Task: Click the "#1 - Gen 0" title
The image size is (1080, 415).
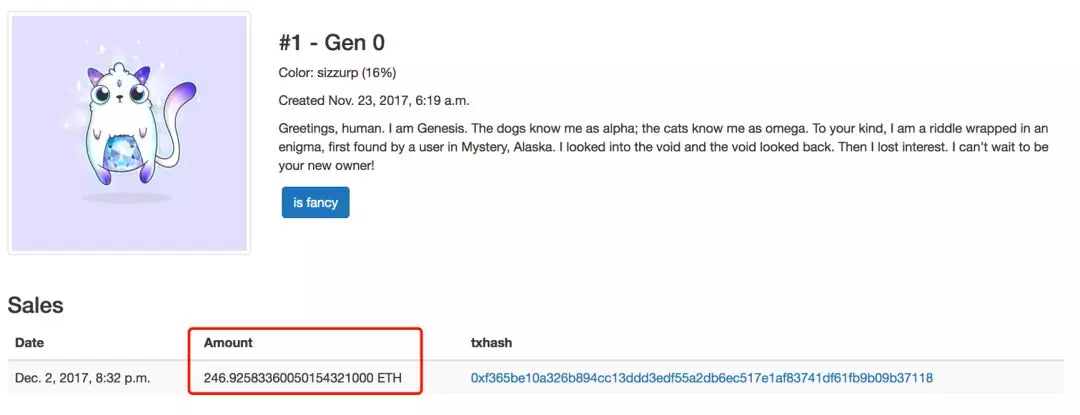Action: (x=332, y=43)
